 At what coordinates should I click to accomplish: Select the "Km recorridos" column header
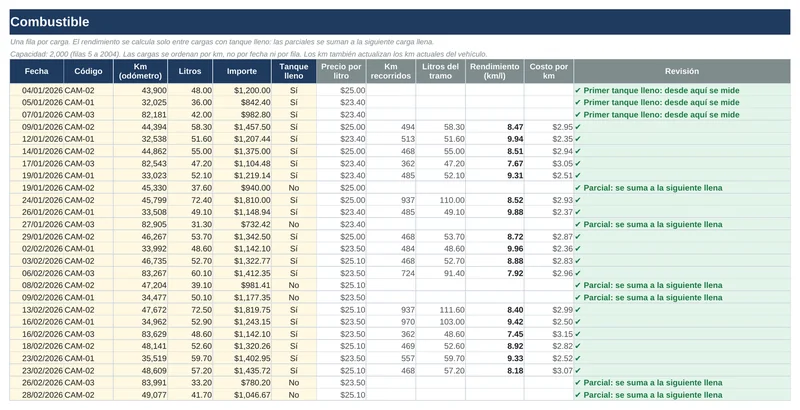click(391, 71)
